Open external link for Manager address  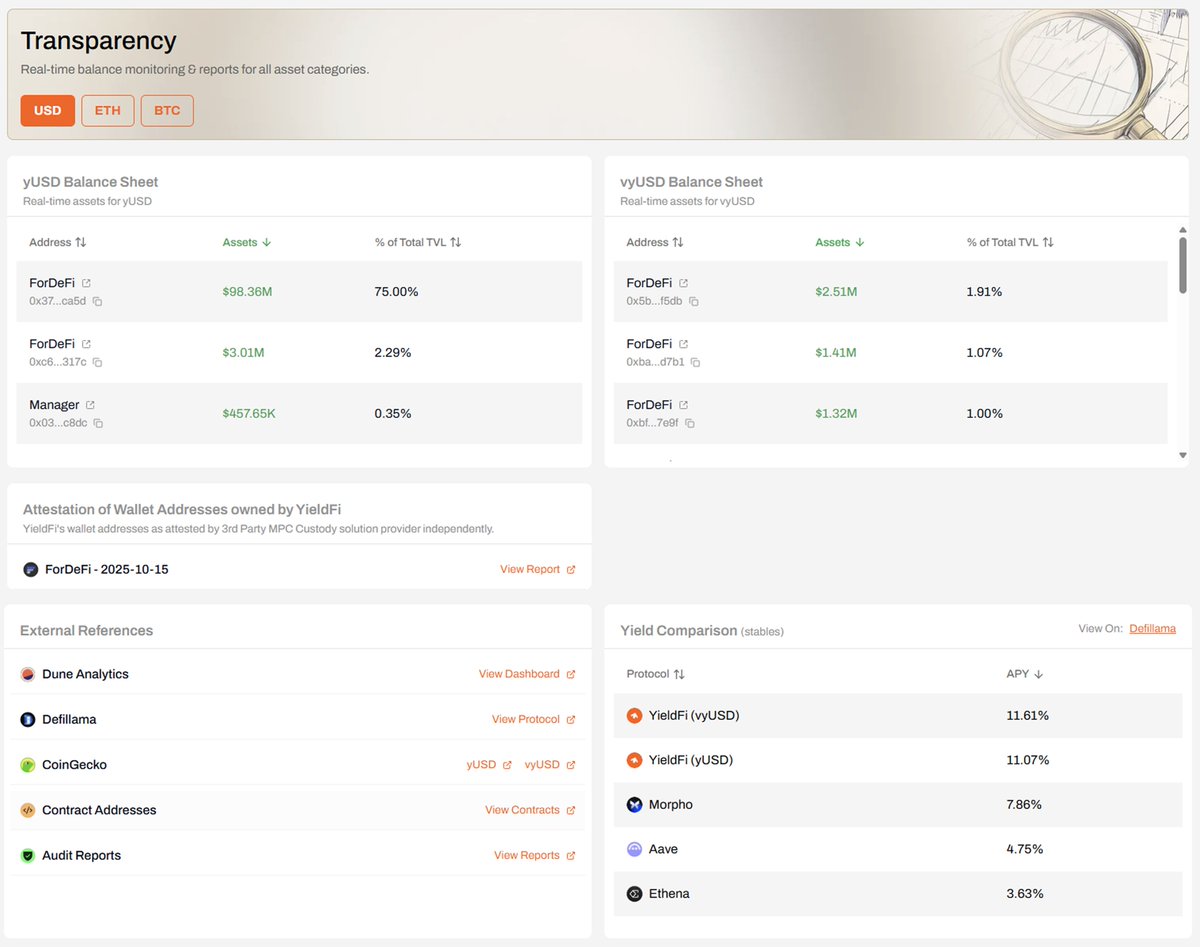click(x=90, y=405)
